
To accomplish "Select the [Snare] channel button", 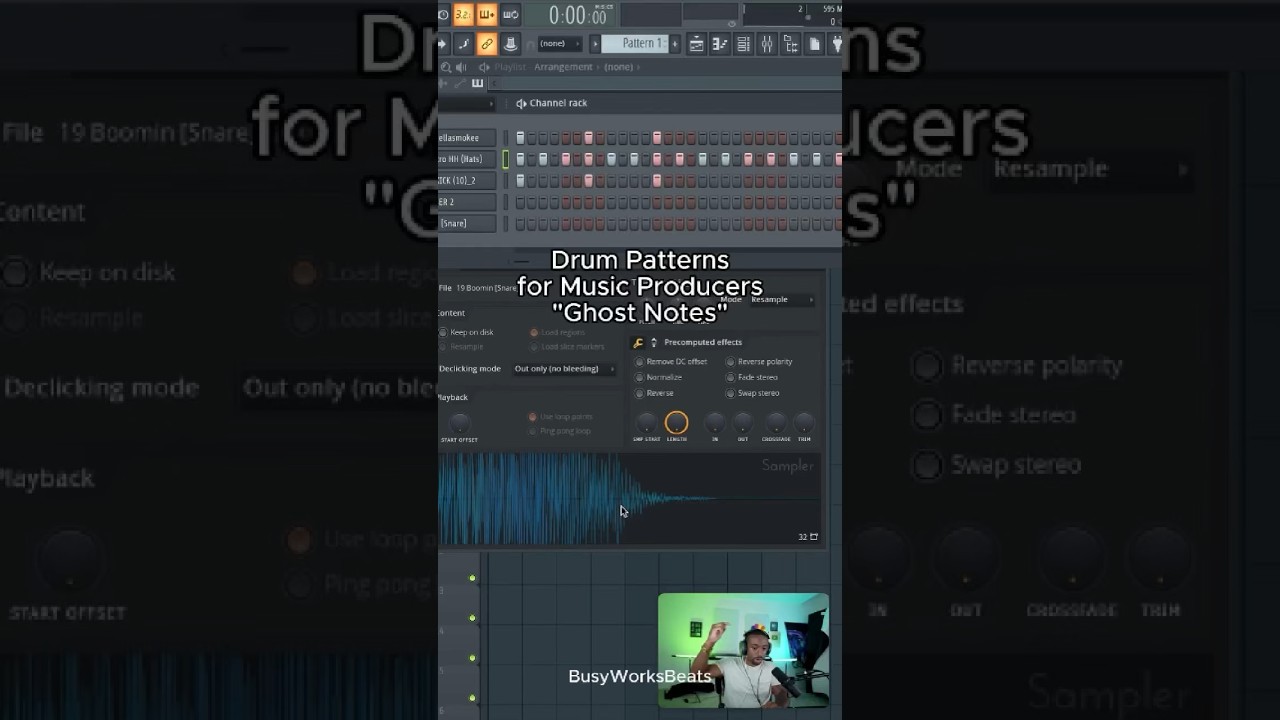I will tap(466, 224).
